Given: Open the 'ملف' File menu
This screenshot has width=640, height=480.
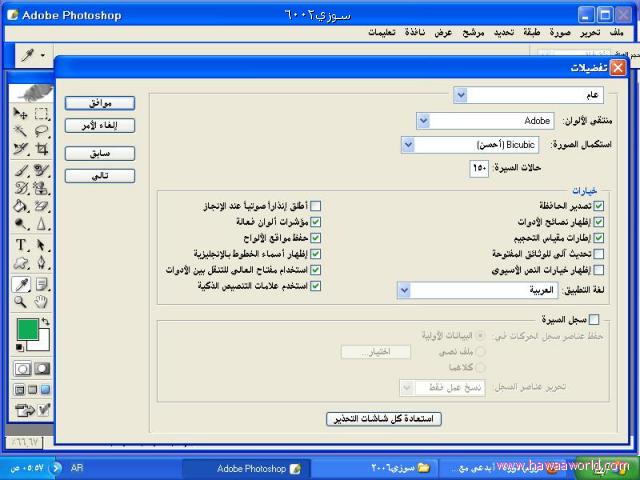Looking at the screenshot, I should 620,32.
